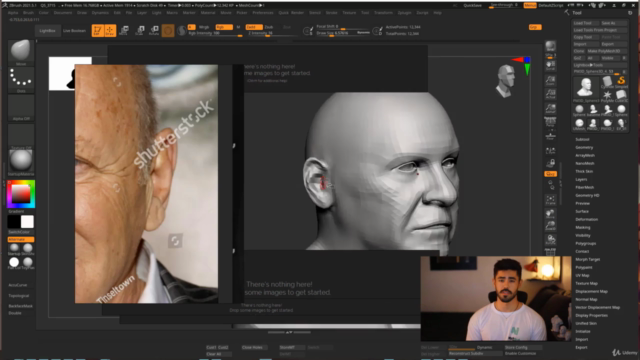Toggle the M material channel button

[238, 27]
